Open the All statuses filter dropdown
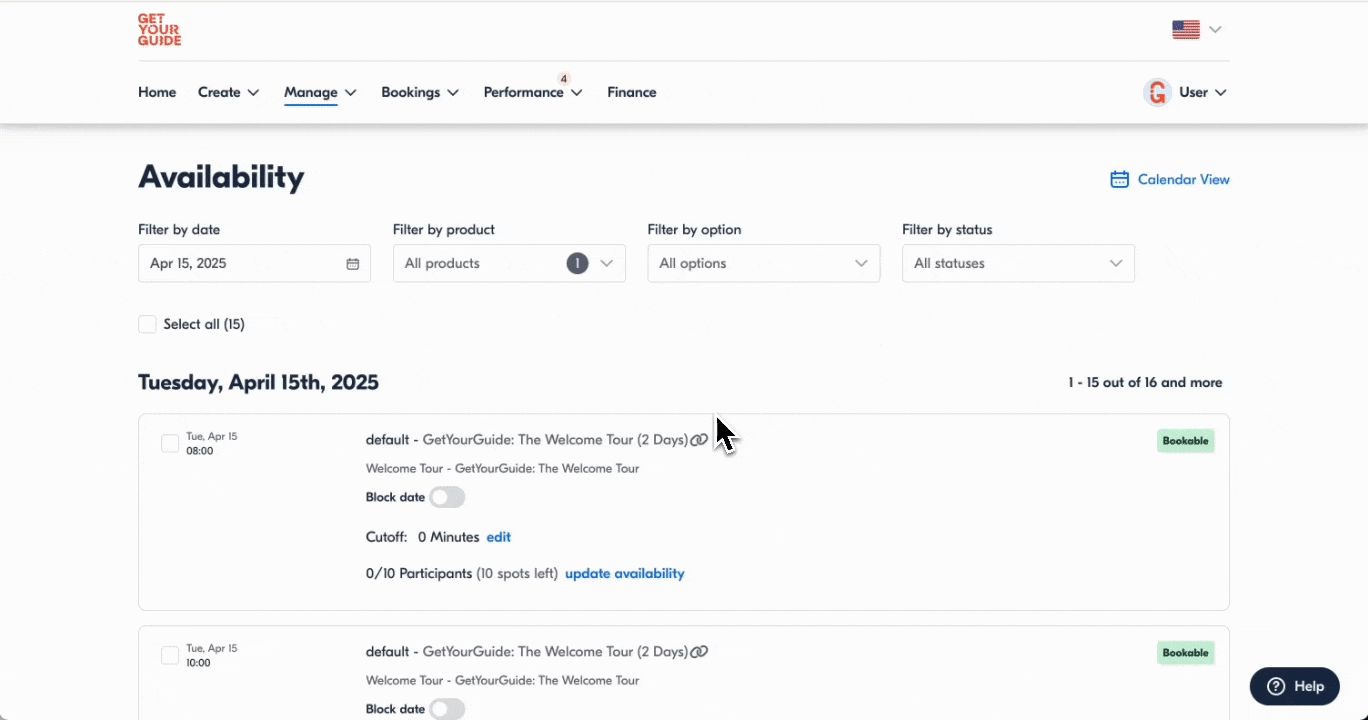This screenshot has width=1368, height=720. (1018, 263)
